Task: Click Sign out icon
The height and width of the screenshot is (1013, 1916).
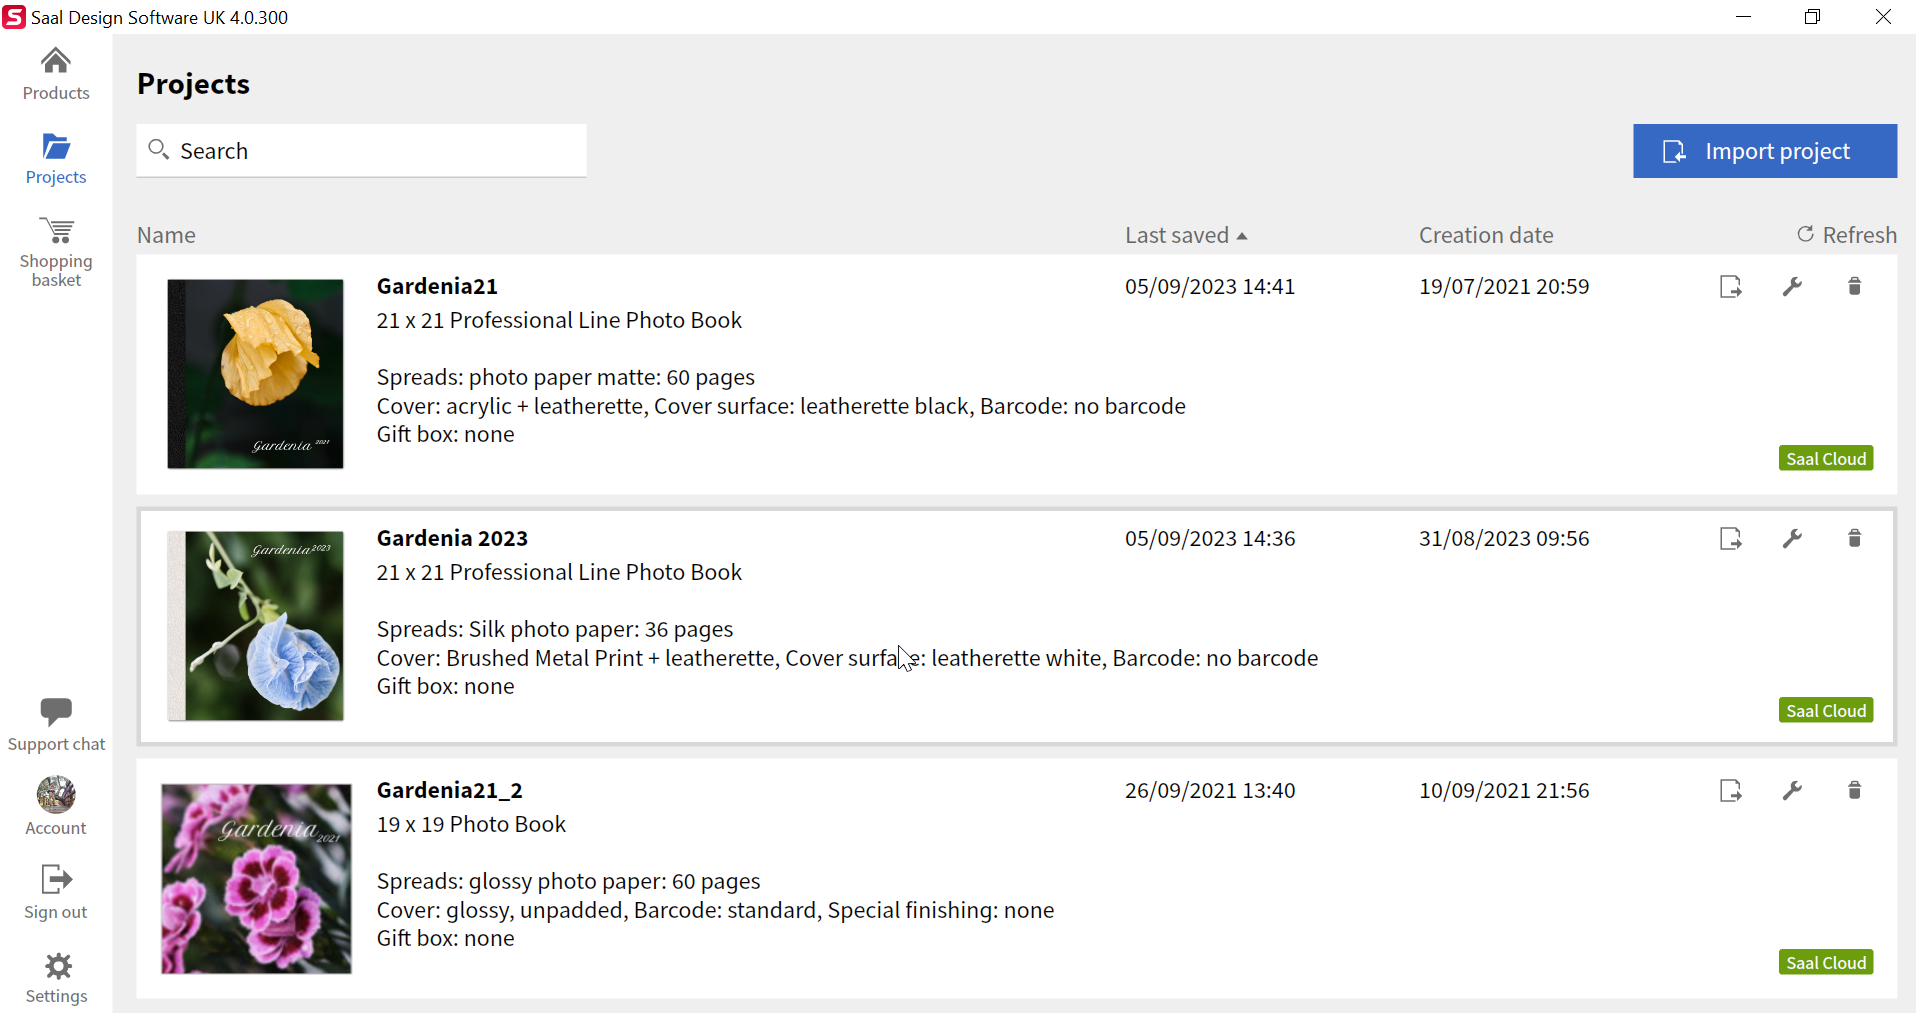Action: click(56, 880)
